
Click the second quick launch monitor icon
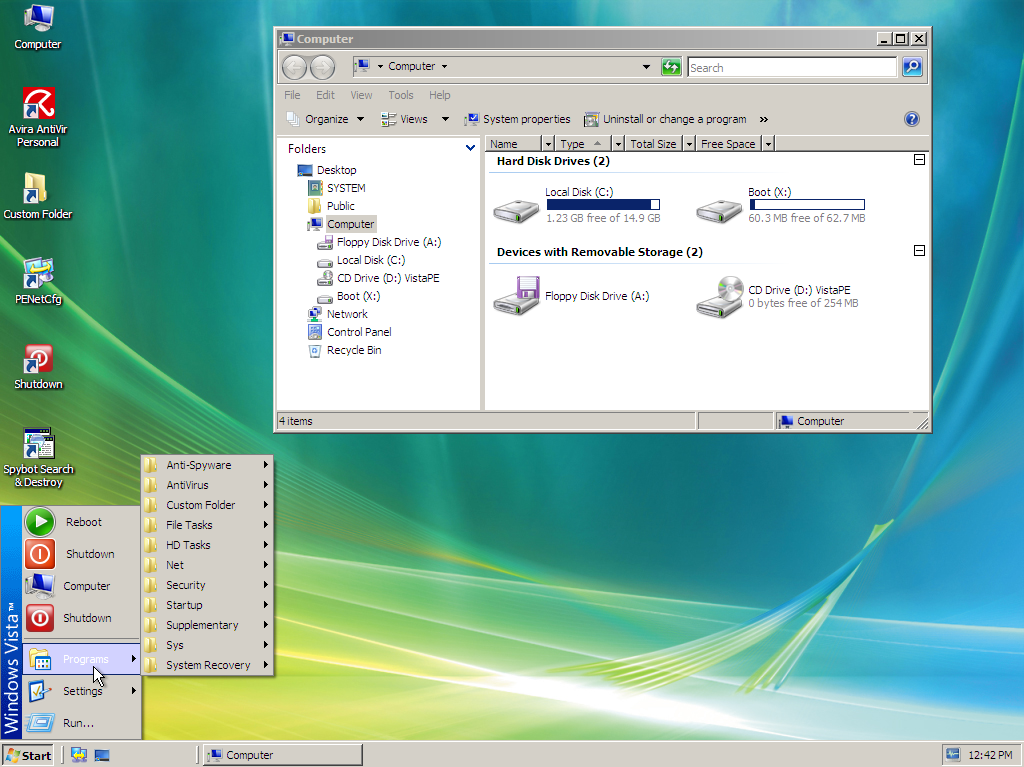102,755
